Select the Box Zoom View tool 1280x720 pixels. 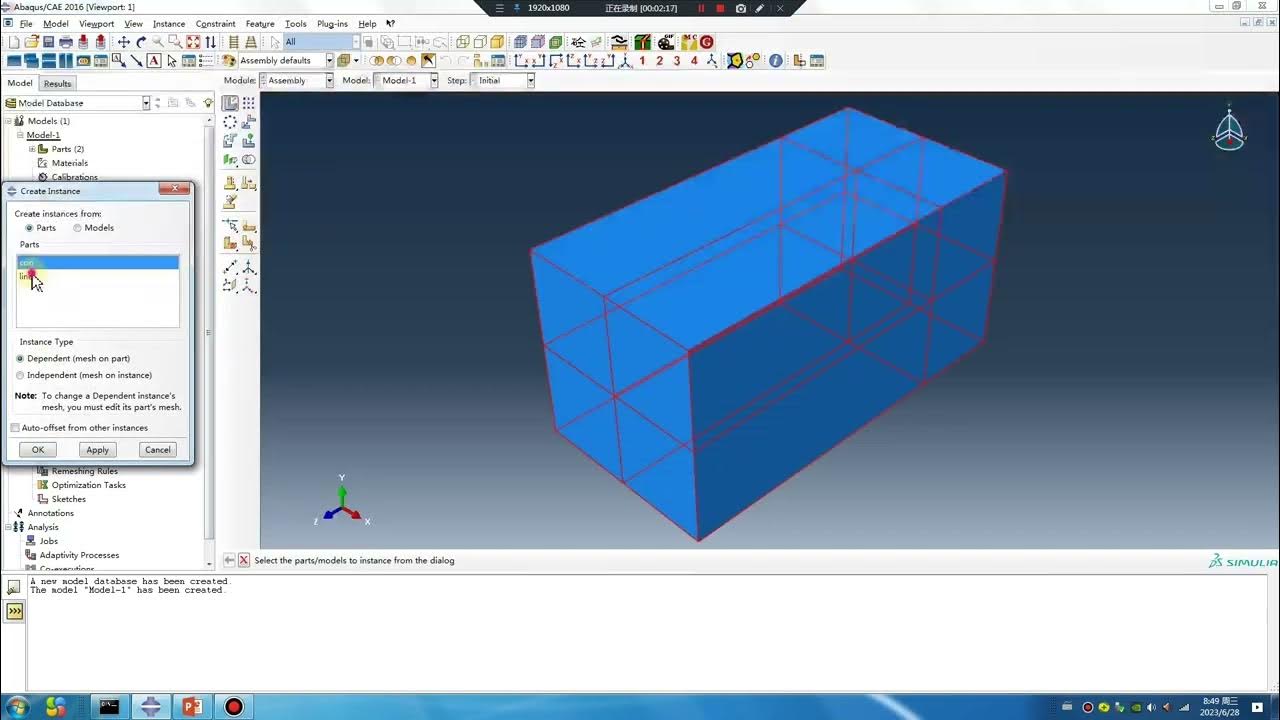point(175,42)
